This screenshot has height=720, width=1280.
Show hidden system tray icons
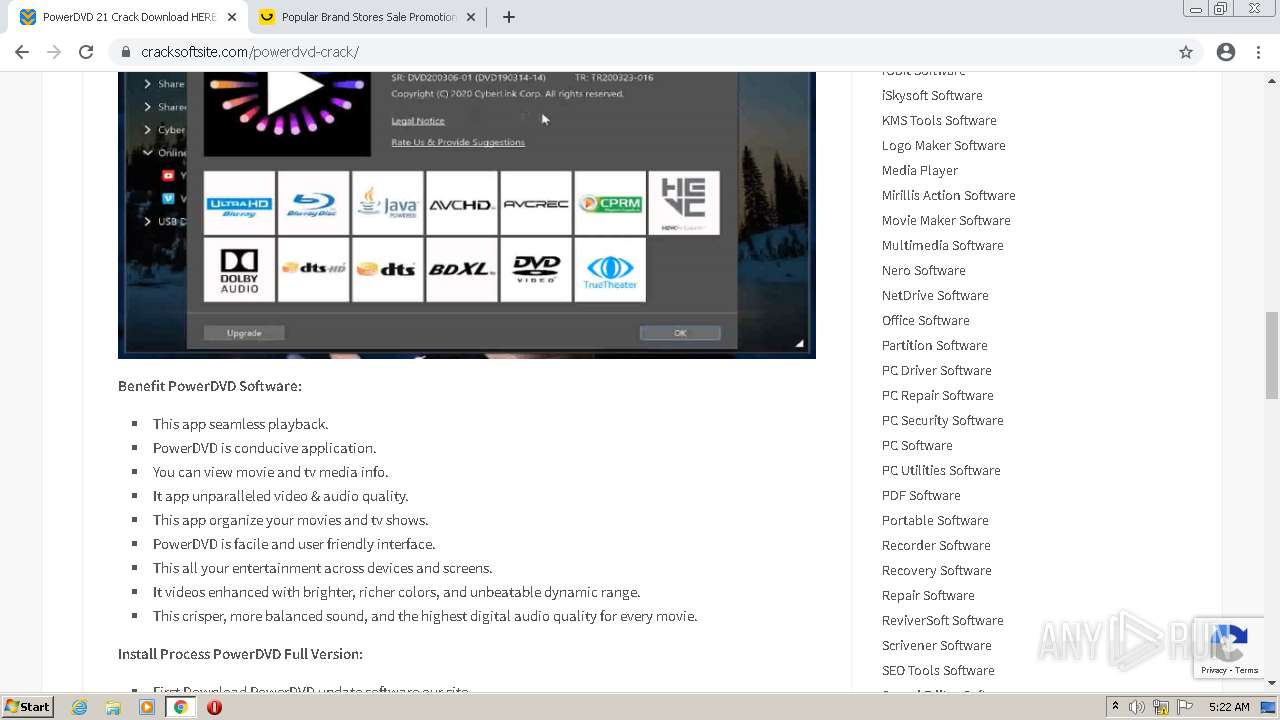pyautogui.click(x=1115, y=707)
